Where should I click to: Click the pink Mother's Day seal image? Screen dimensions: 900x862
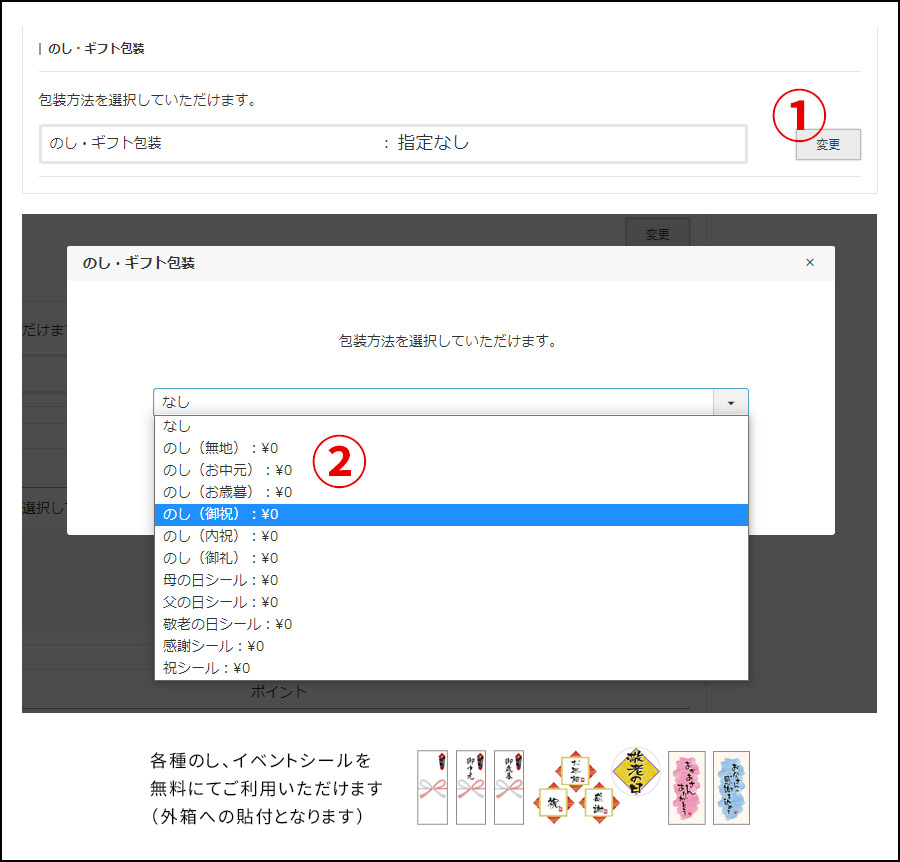[686, 788]
